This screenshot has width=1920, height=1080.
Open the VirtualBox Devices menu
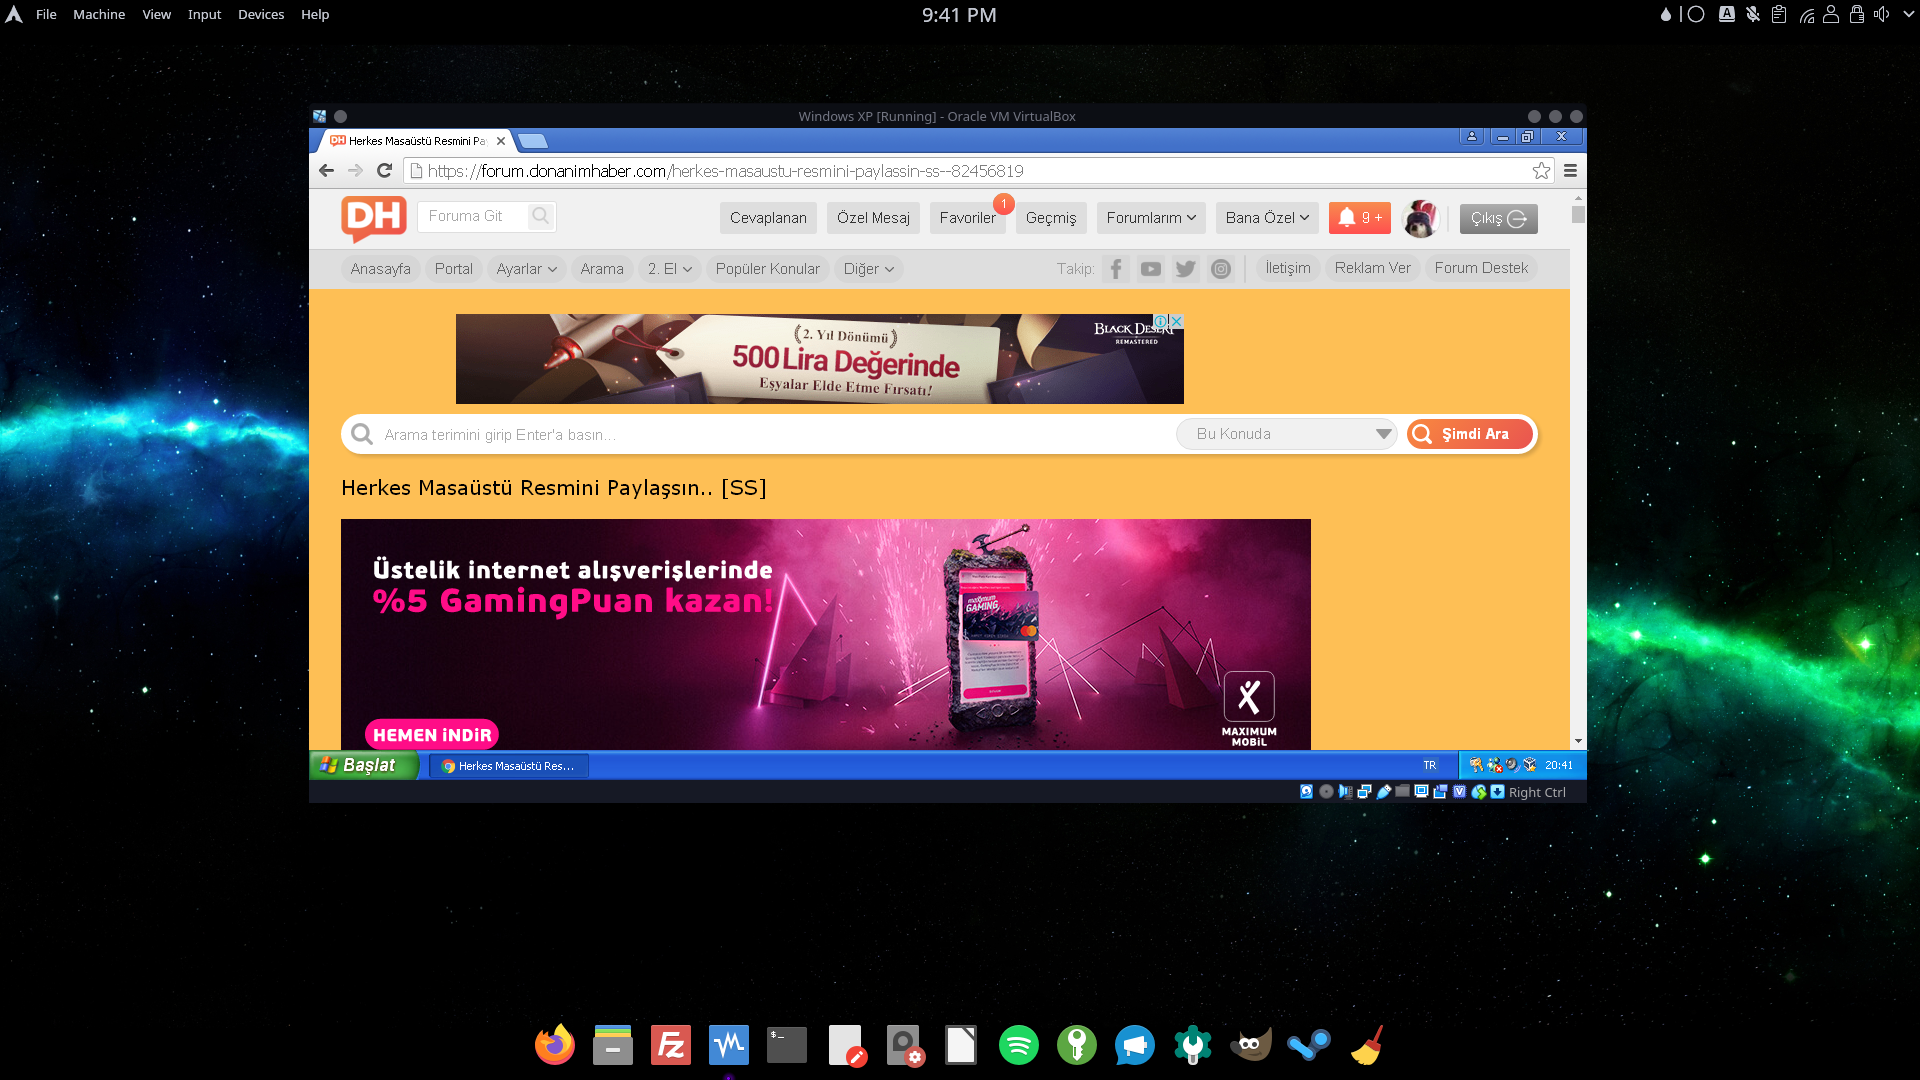(261, 14)
